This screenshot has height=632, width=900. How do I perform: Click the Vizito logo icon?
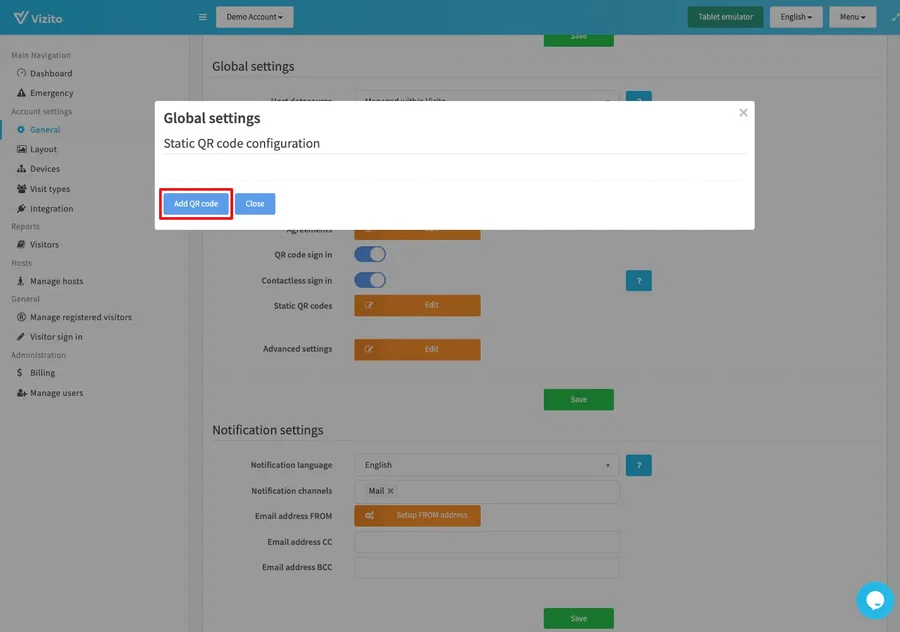pos(20,17)
